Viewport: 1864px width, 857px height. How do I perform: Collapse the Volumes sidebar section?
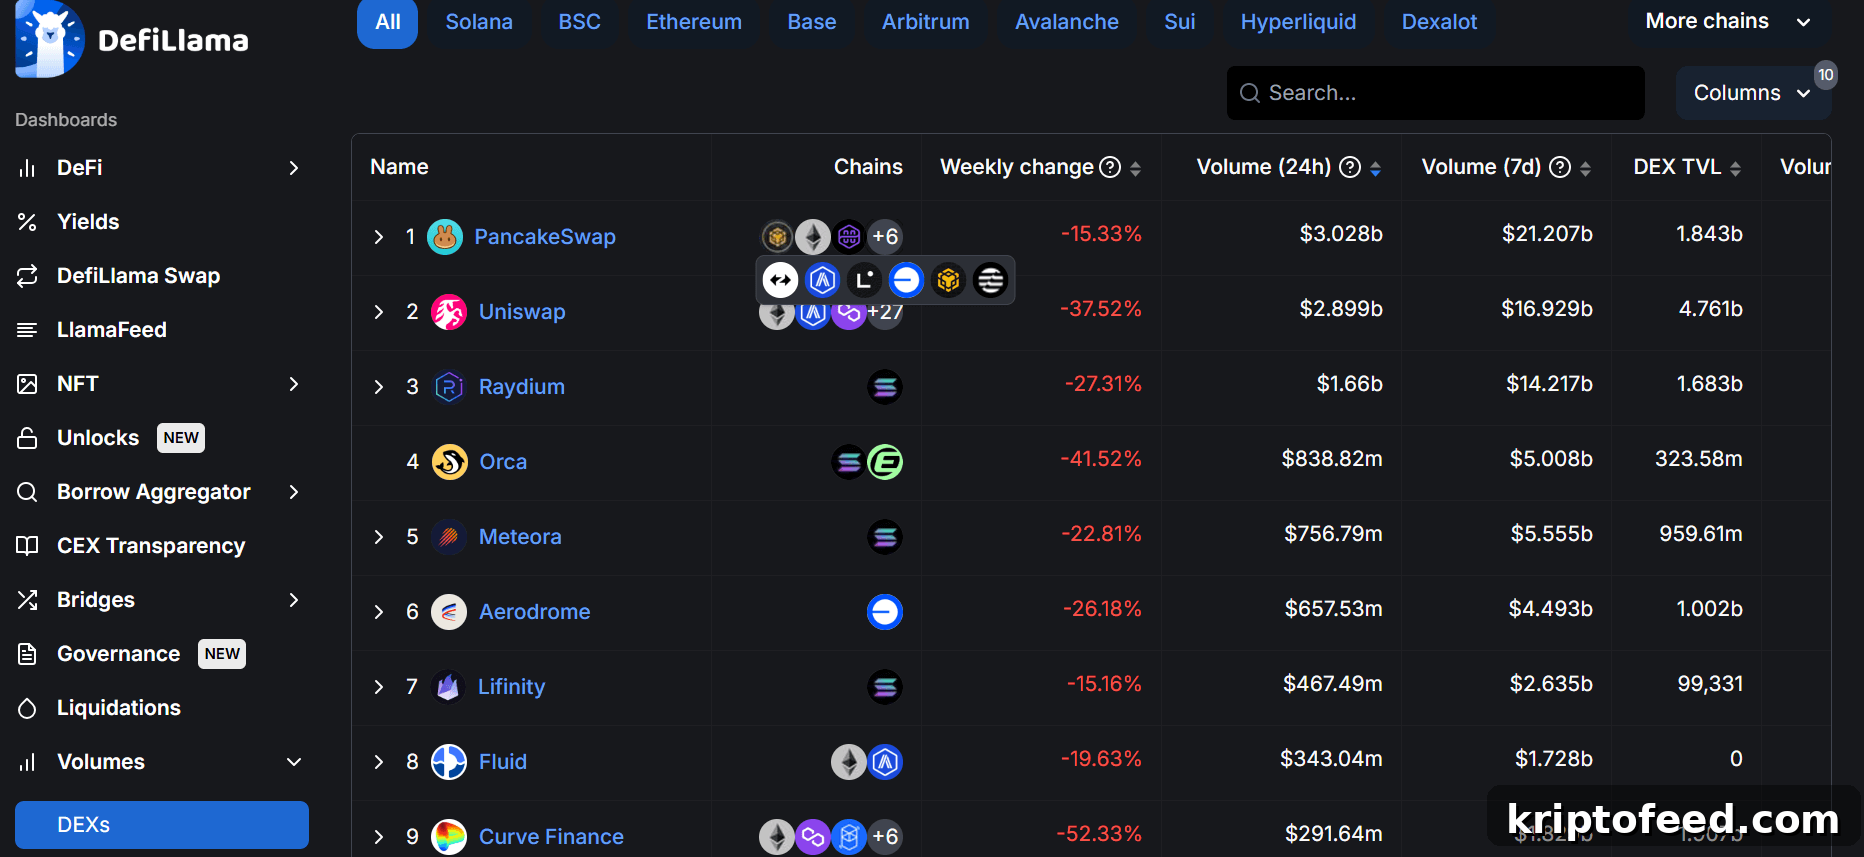tap(294, 762)
